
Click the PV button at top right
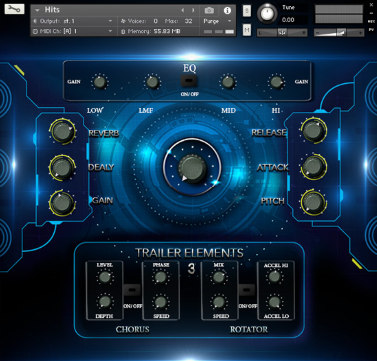[x=371, y=30]
